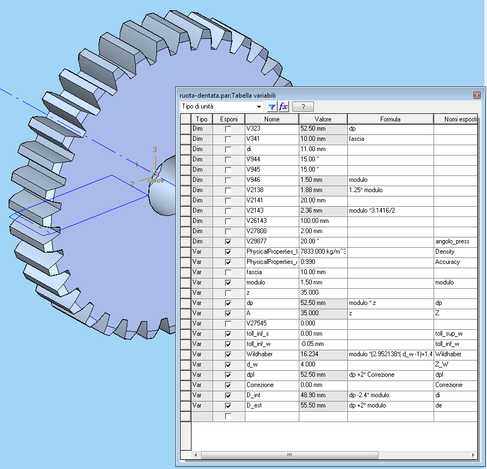The width and height of the screenshot is (487, 469).
Task: Uncheck Esponi for V28877 row
Action: coord(228,241)
